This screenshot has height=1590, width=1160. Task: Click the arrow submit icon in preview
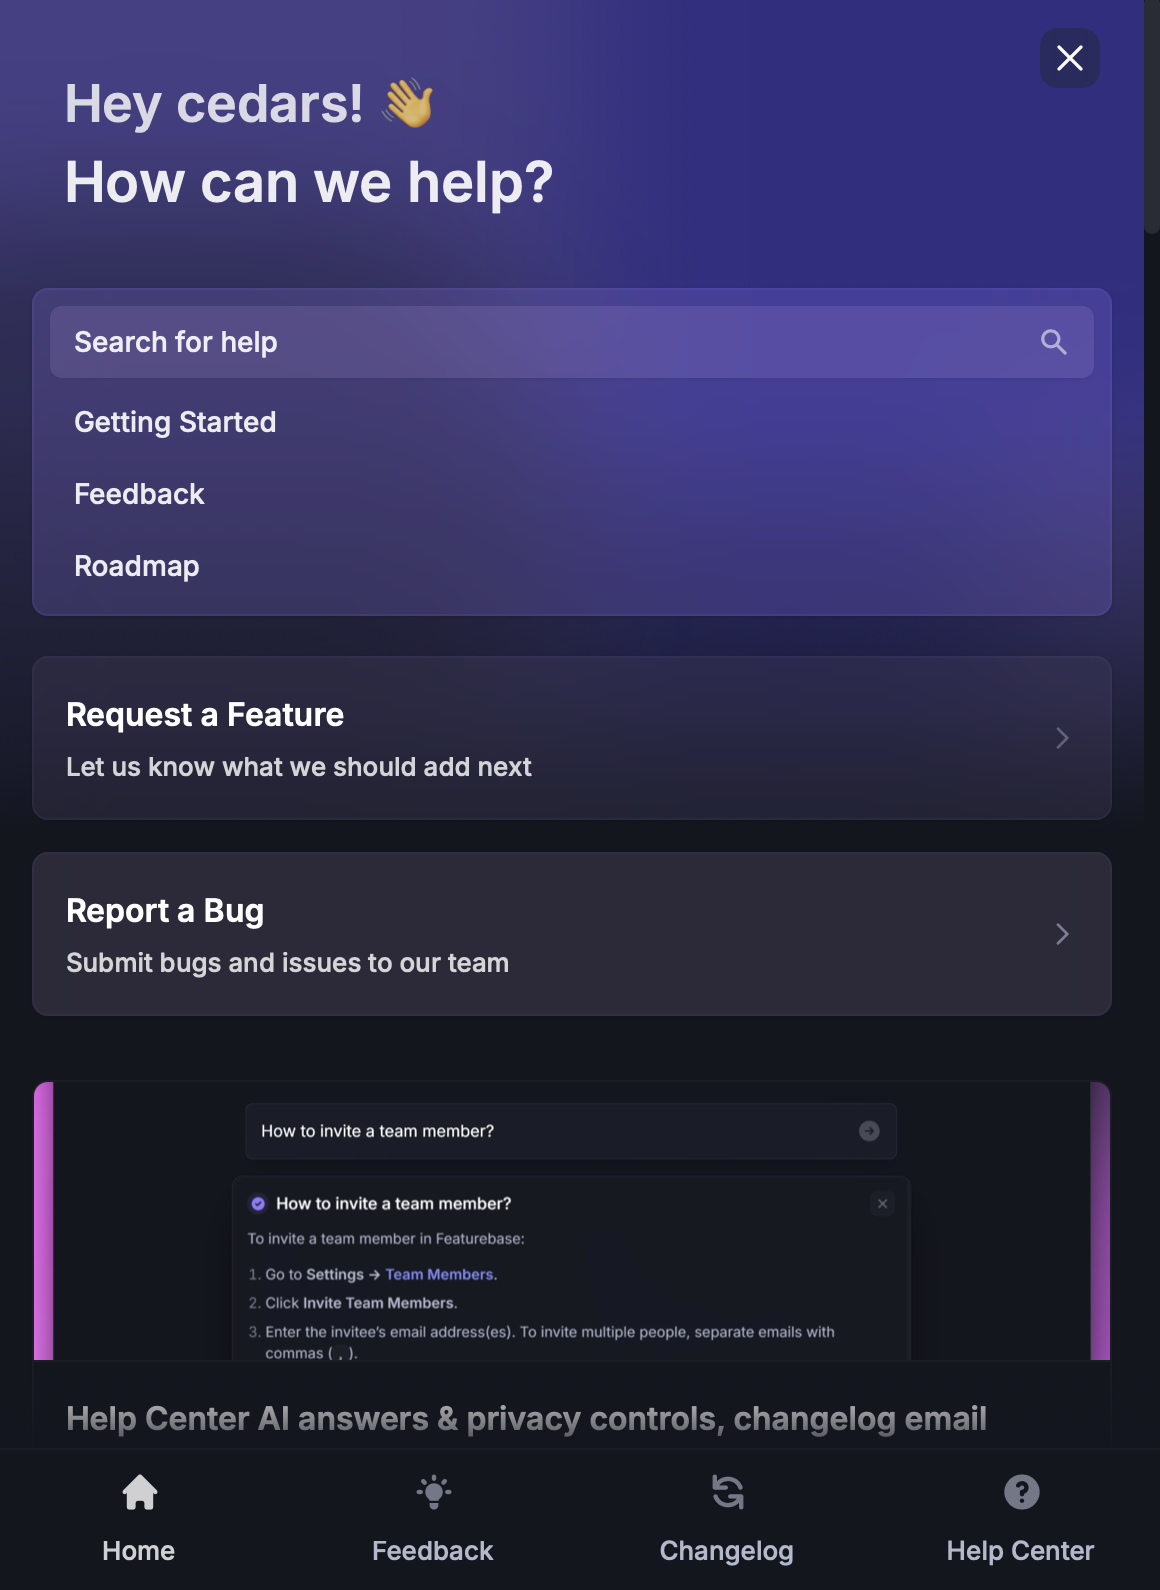point(869,1131)
